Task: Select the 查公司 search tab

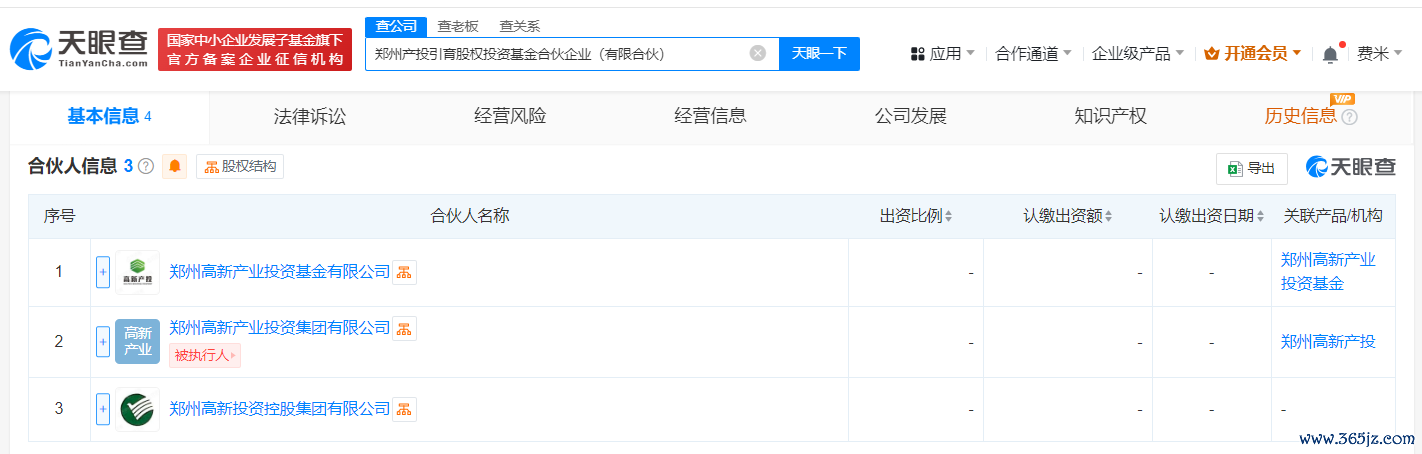Action: click(x=396, y=27)
